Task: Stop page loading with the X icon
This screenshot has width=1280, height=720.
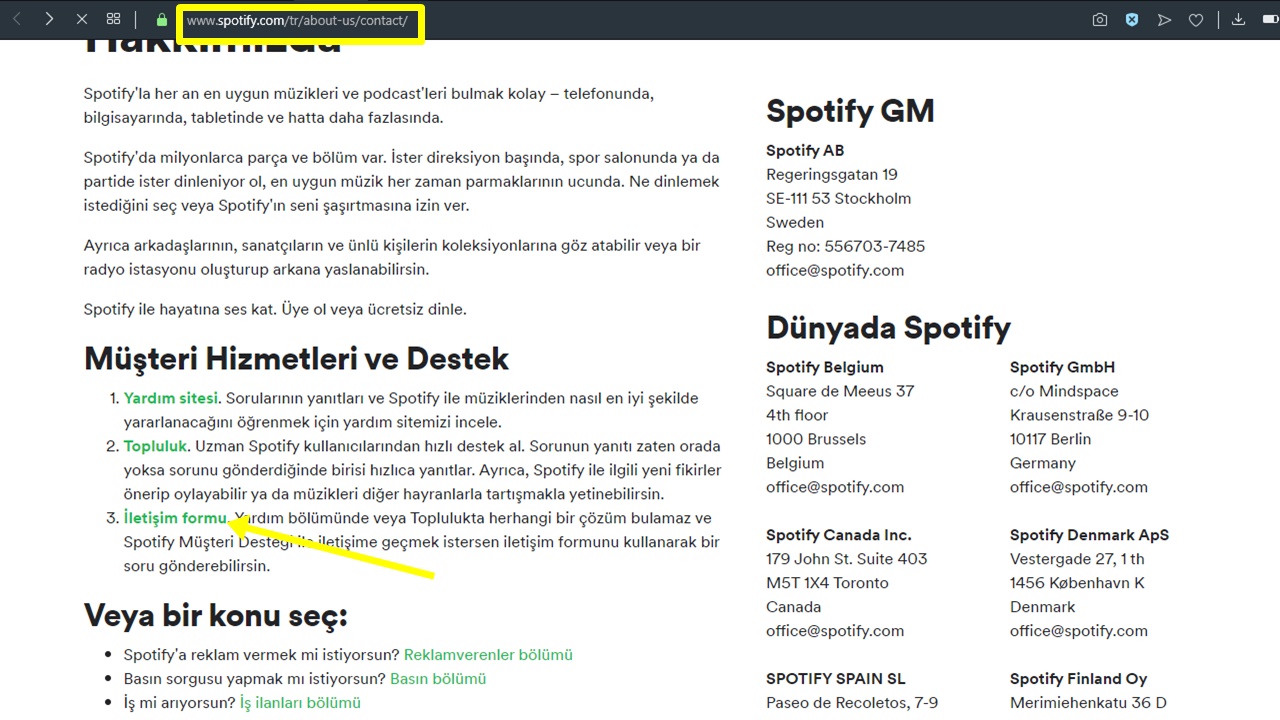Action: click(x=81, y=18)
